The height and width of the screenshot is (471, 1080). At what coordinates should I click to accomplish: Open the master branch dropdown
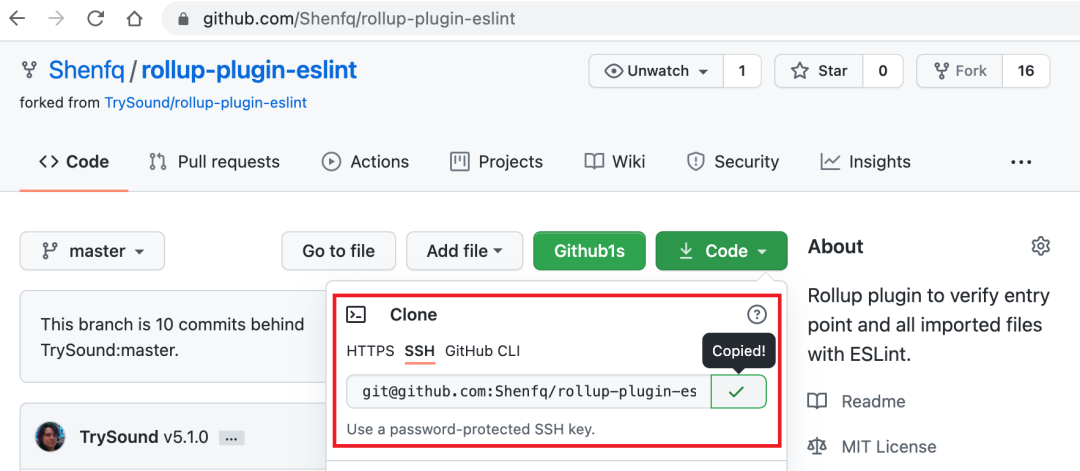92,251
